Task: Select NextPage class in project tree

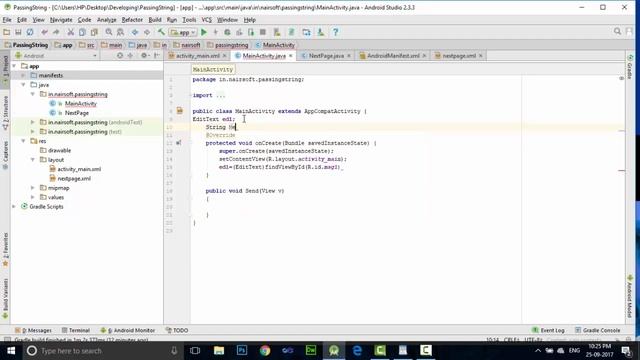Action: click(77, 113)
